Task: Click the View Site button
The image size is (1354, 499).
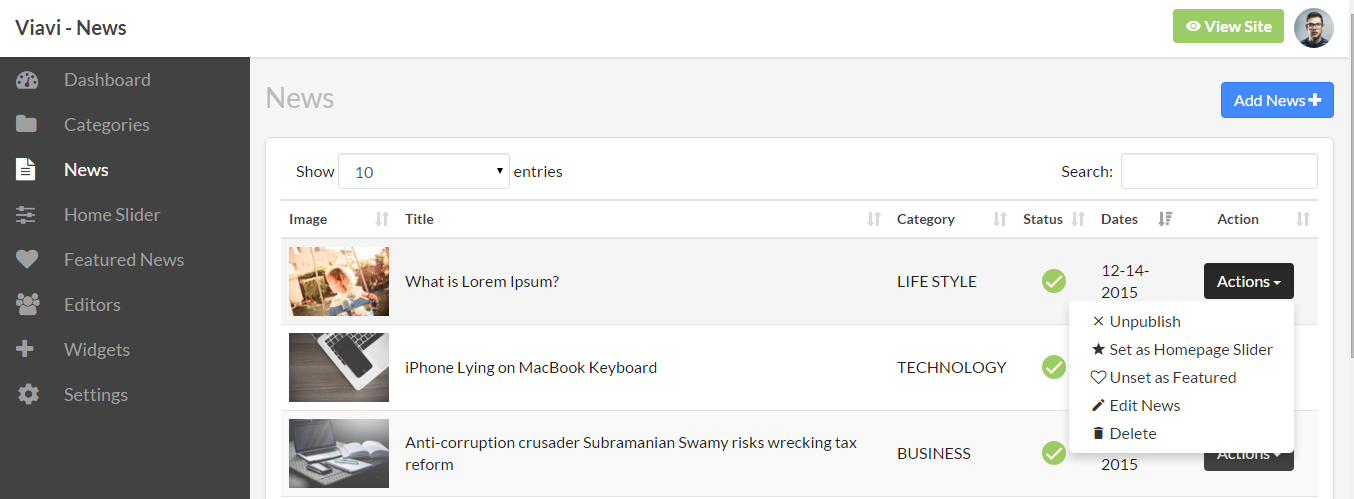Action: (1228, 27)
